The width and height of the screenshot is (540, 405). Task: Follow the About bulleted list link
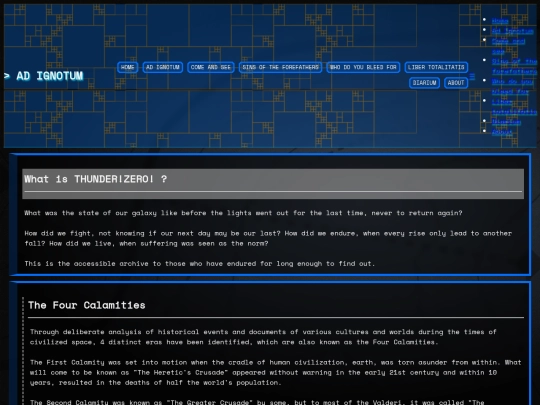pos(502,132)
